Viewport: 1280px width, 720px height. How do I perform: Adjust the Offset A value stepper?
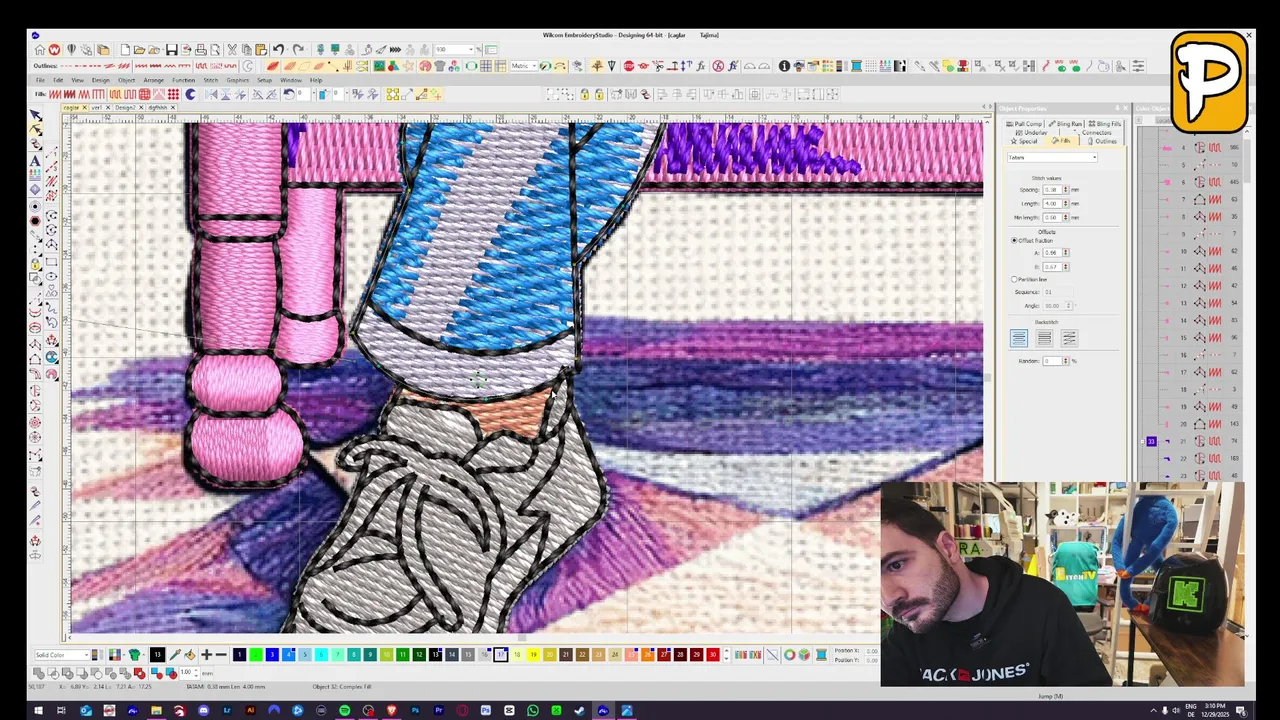click(x=1066, y=253)
